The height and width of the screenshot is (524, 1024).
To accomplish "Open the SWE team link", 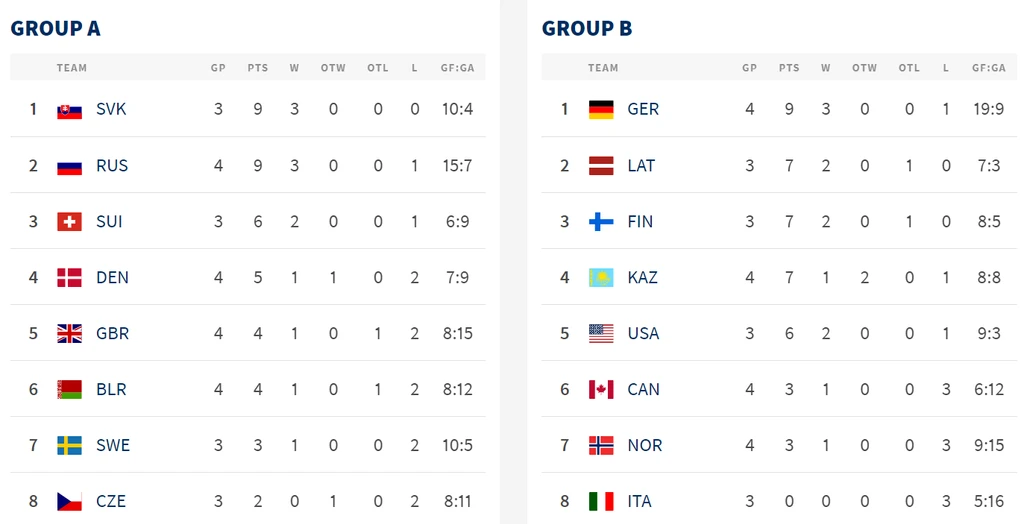I will (113, 446).
